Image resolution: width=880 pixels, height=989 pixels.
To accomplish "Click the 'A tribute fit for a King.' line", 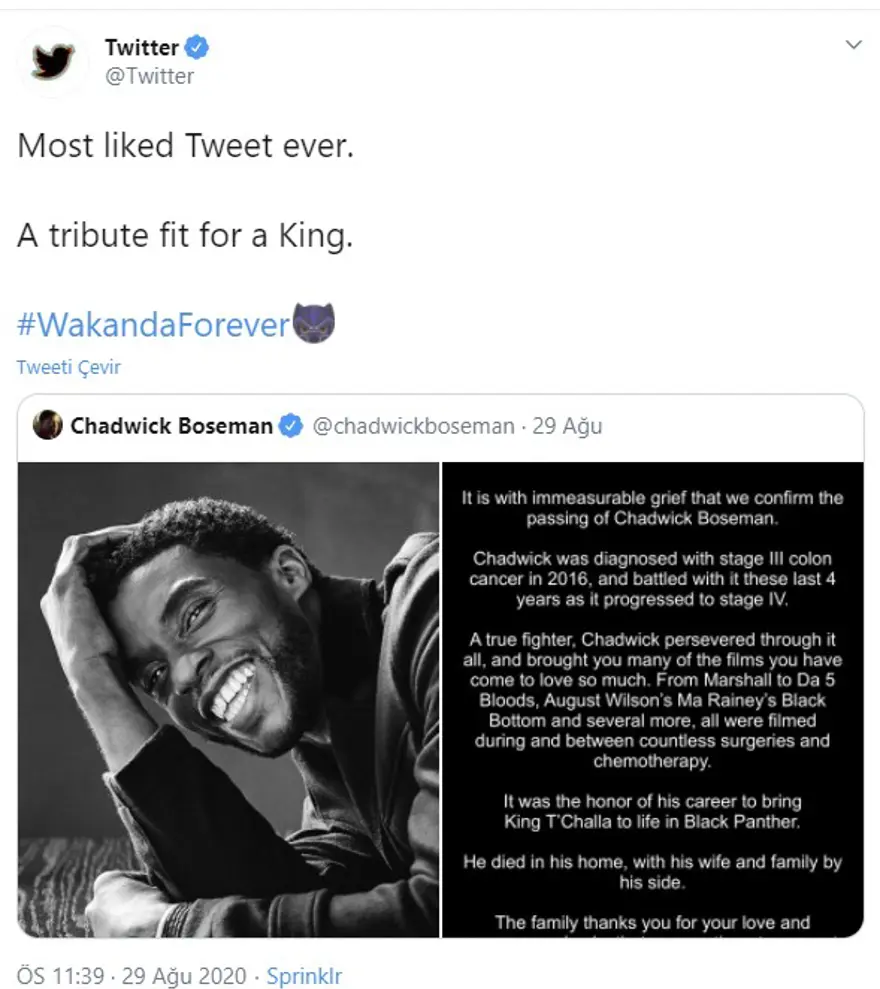I will (185, 236).
